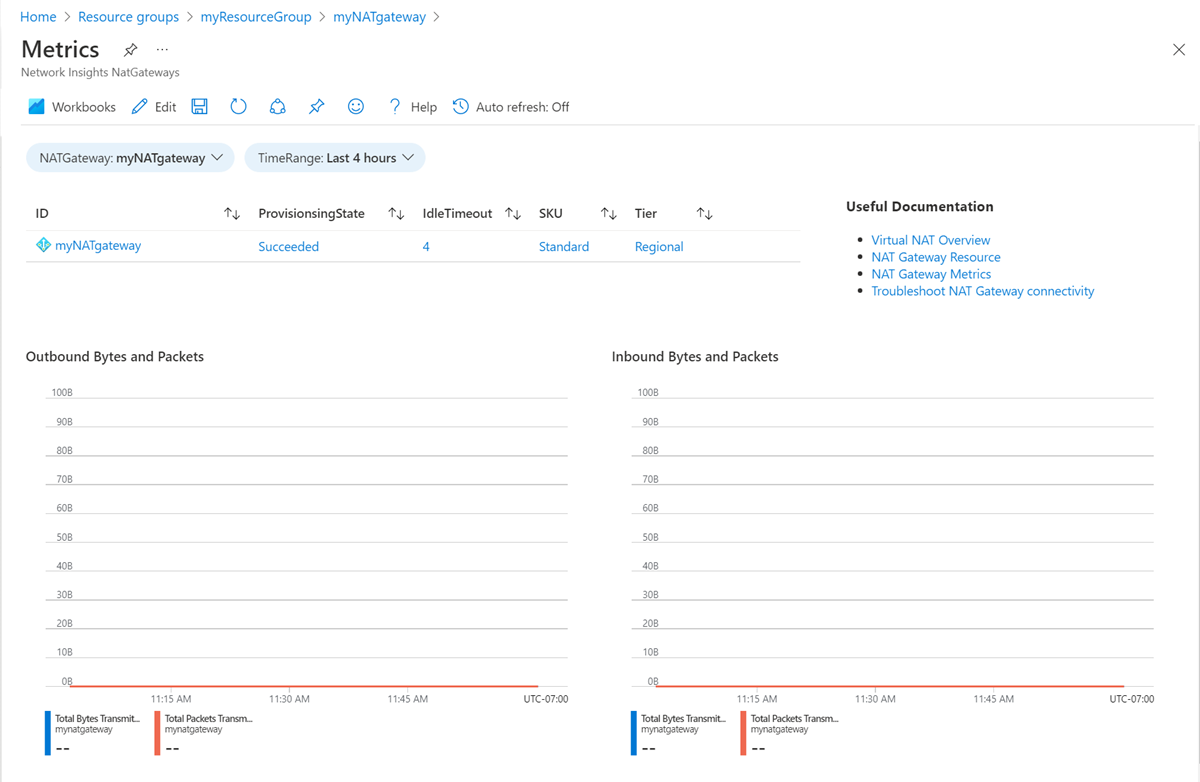
Task: Refresh the metrics data
Action: pos(238,106)
